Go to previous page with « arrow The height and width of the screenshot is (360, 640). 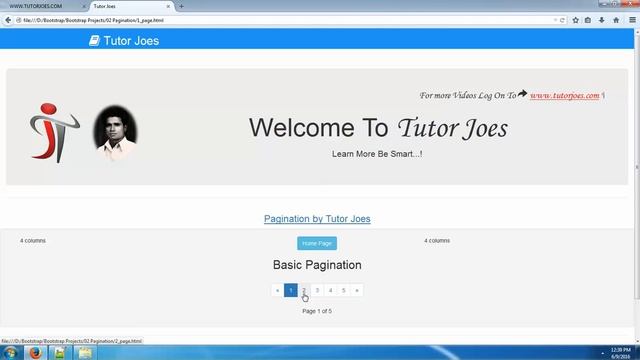pos(278,290)
